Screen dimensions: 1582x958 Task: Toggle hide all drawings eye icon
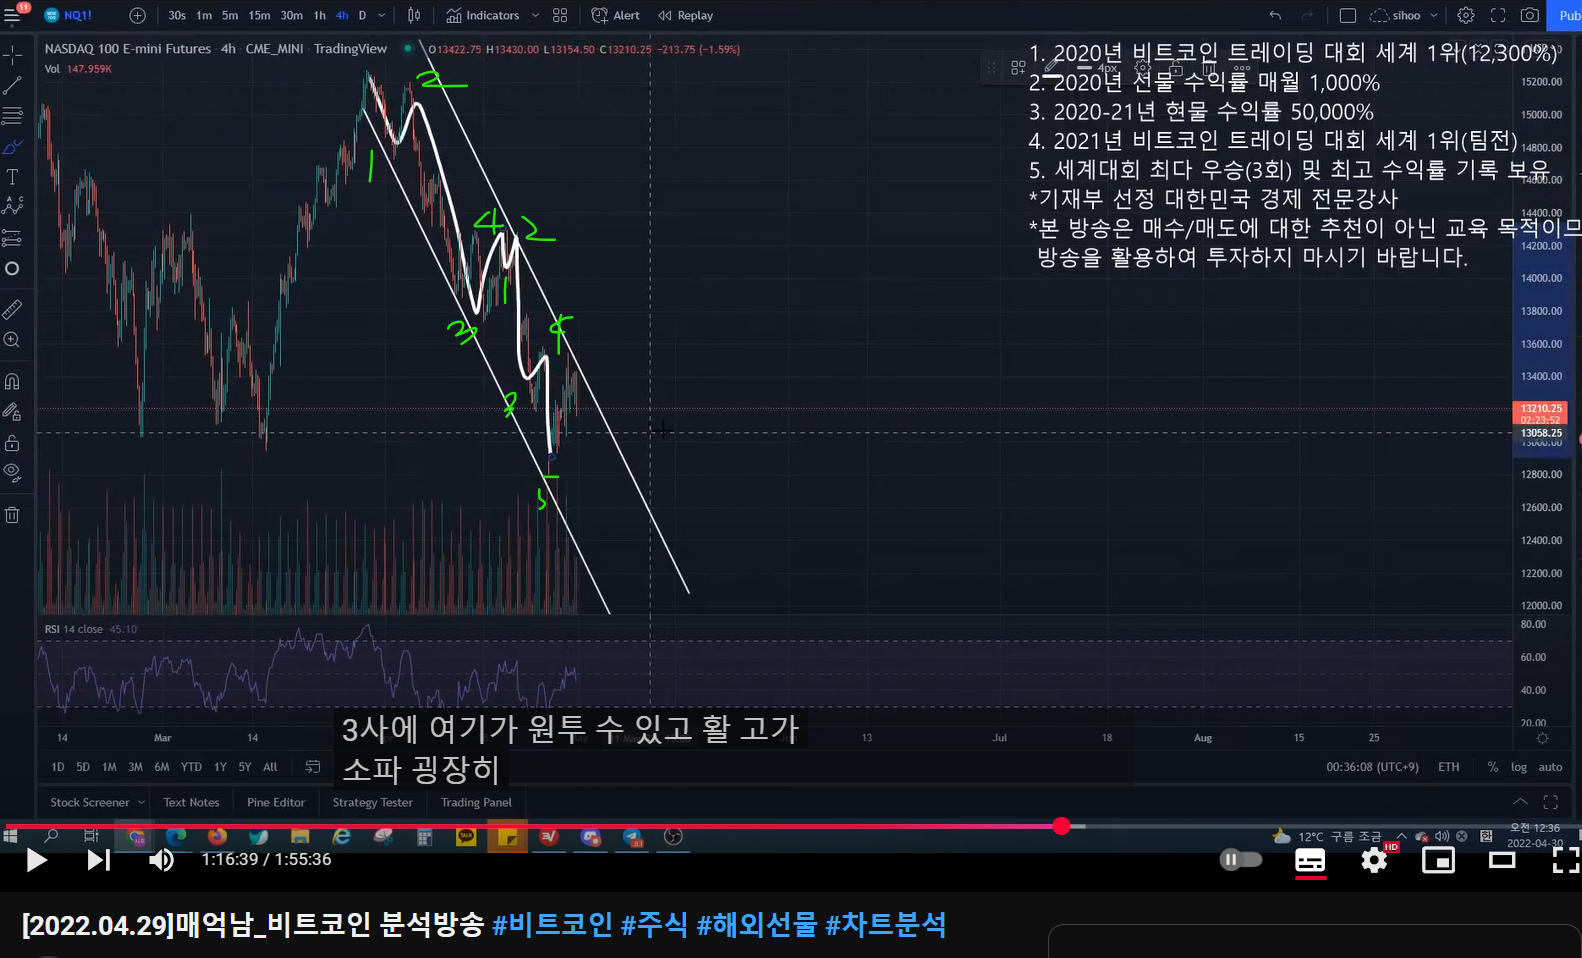pyautogui.click(x=13, y=472)
